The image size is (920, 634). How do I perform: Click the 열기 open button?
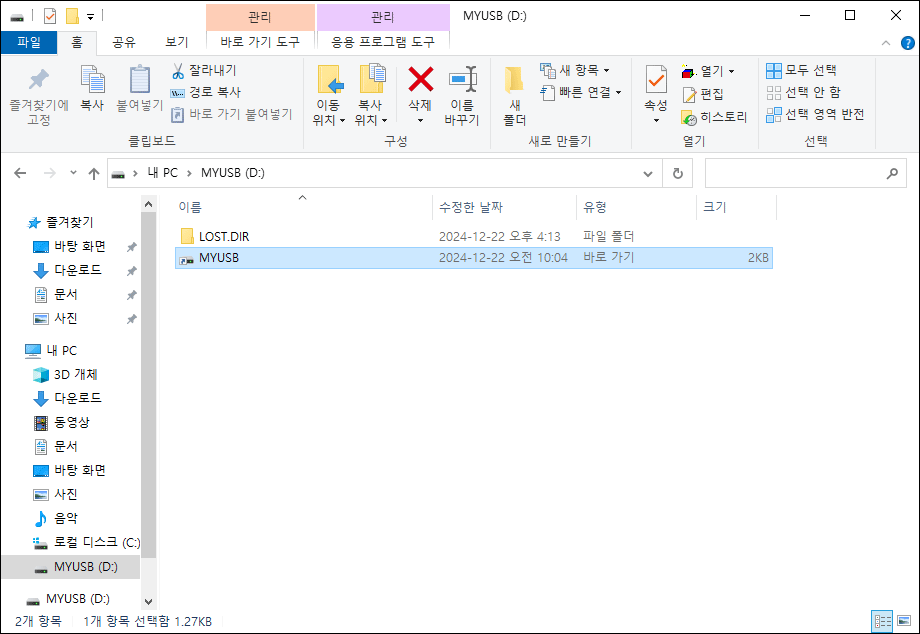pyautogui.click(x=703, y=71)
